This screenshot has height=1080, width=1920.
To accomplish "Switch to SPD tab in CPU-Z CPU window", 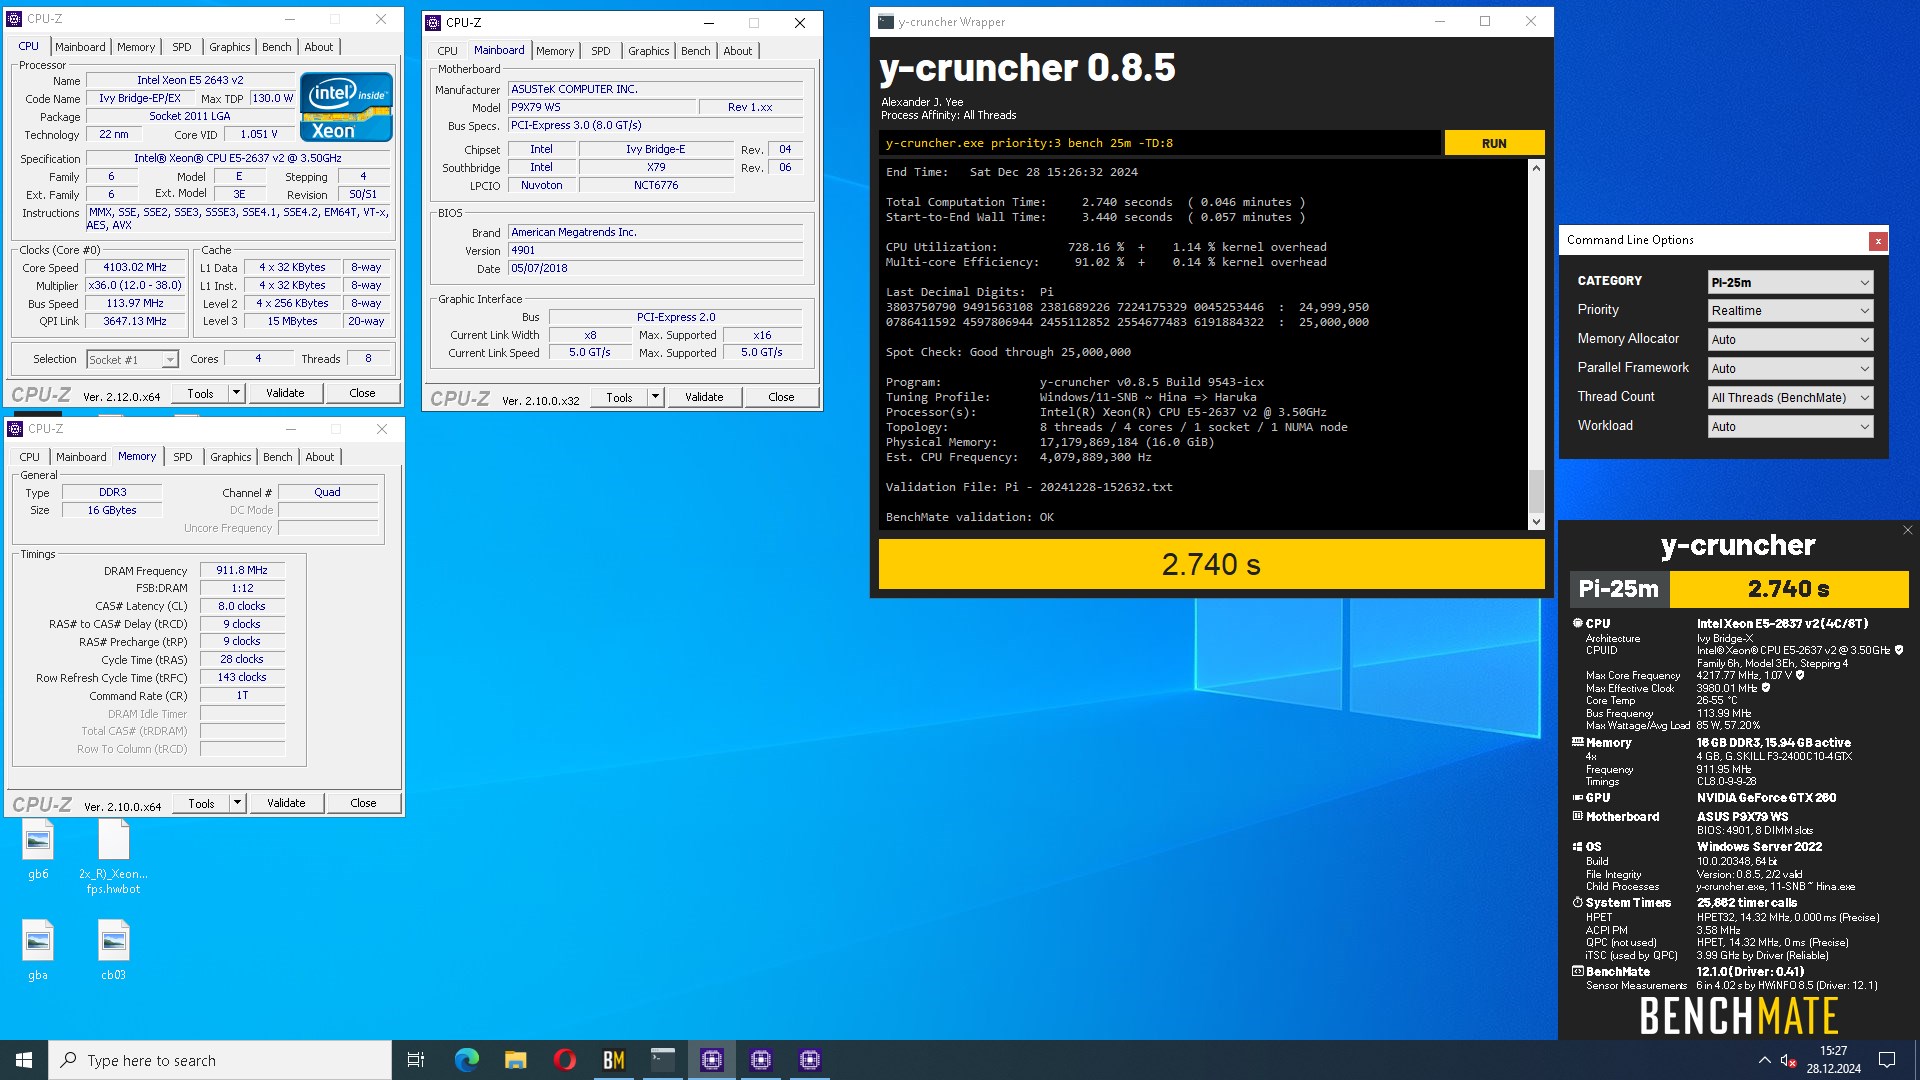I will pos(181,47).
